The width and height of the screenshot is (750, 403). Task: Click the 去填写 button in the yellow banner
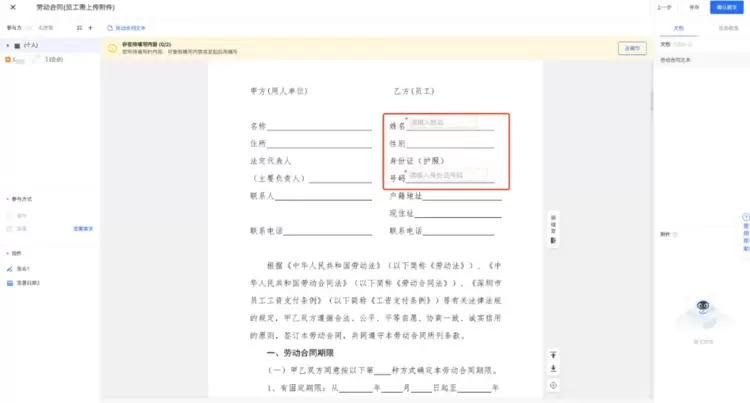630,47
